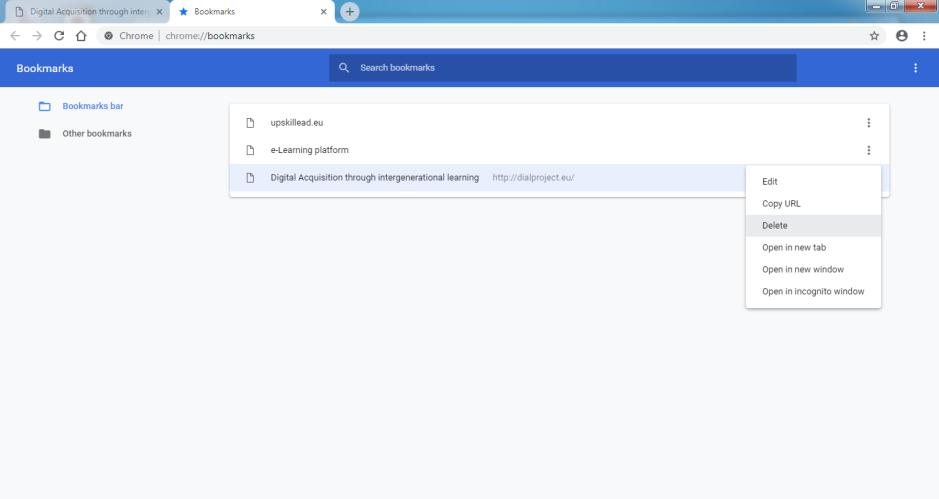This screenshot has width=939, height=499.
Task: Click the page icon beside Digital Acquisition bookmark
Action: 250,178
